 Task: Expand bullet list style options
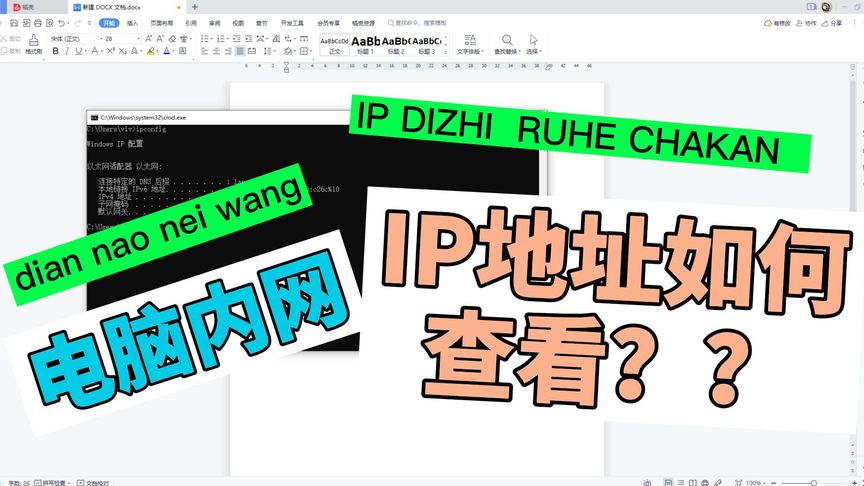point(210,39)
